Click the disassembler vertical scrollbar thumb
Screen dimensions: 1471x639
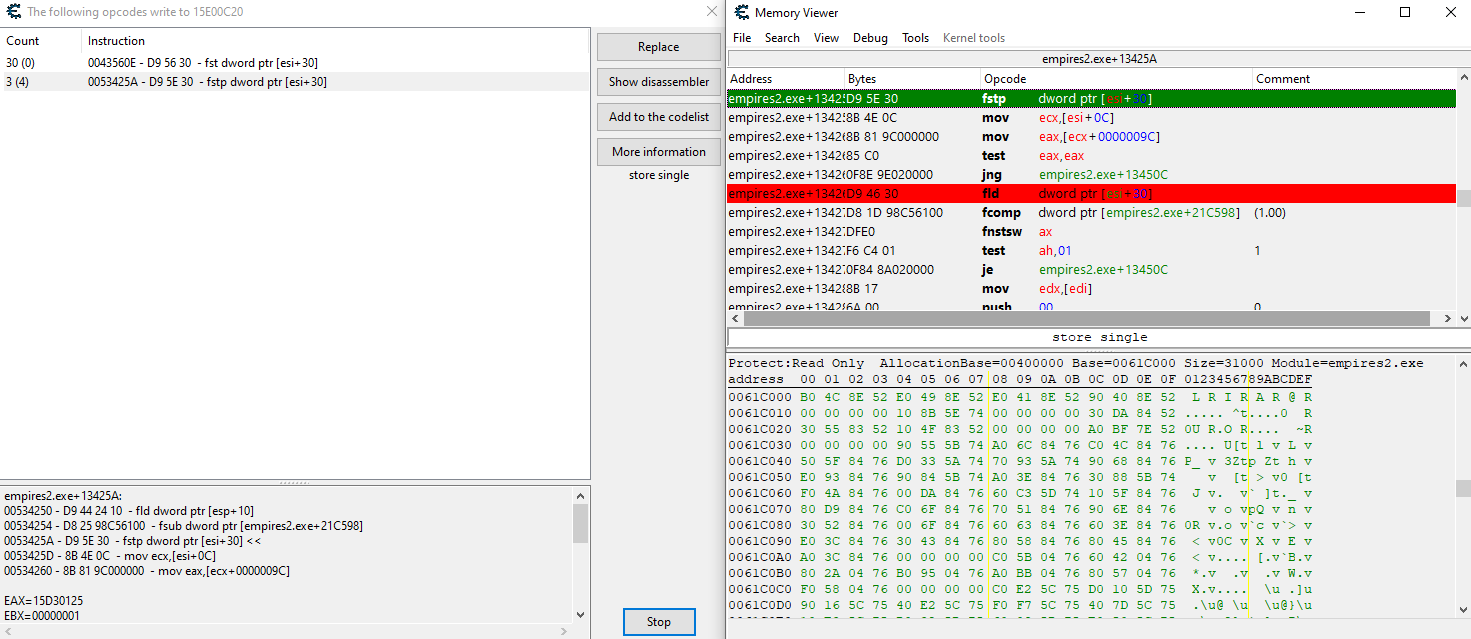click(x=1463, y=198)
